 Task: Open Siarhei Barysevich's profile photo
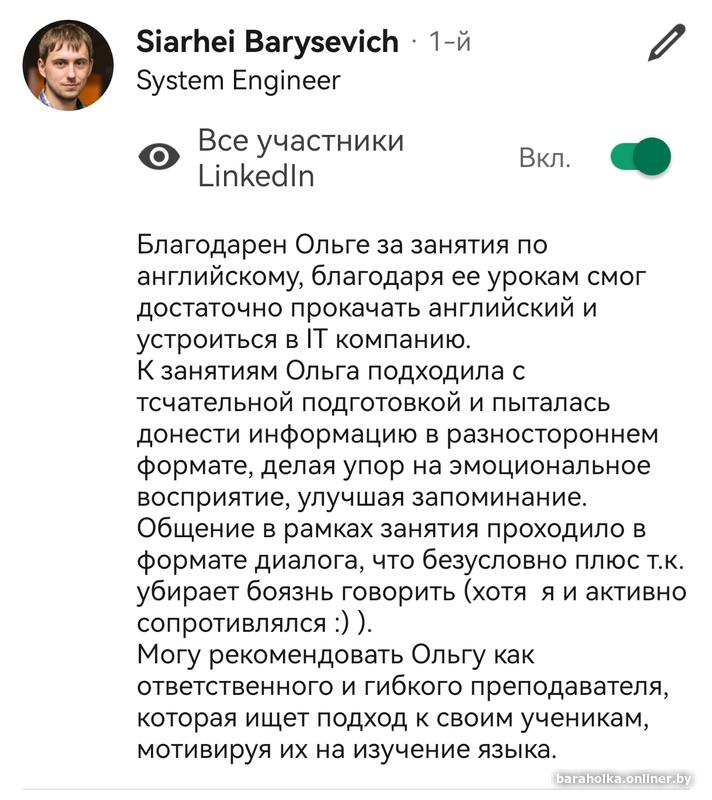[68, 65]
